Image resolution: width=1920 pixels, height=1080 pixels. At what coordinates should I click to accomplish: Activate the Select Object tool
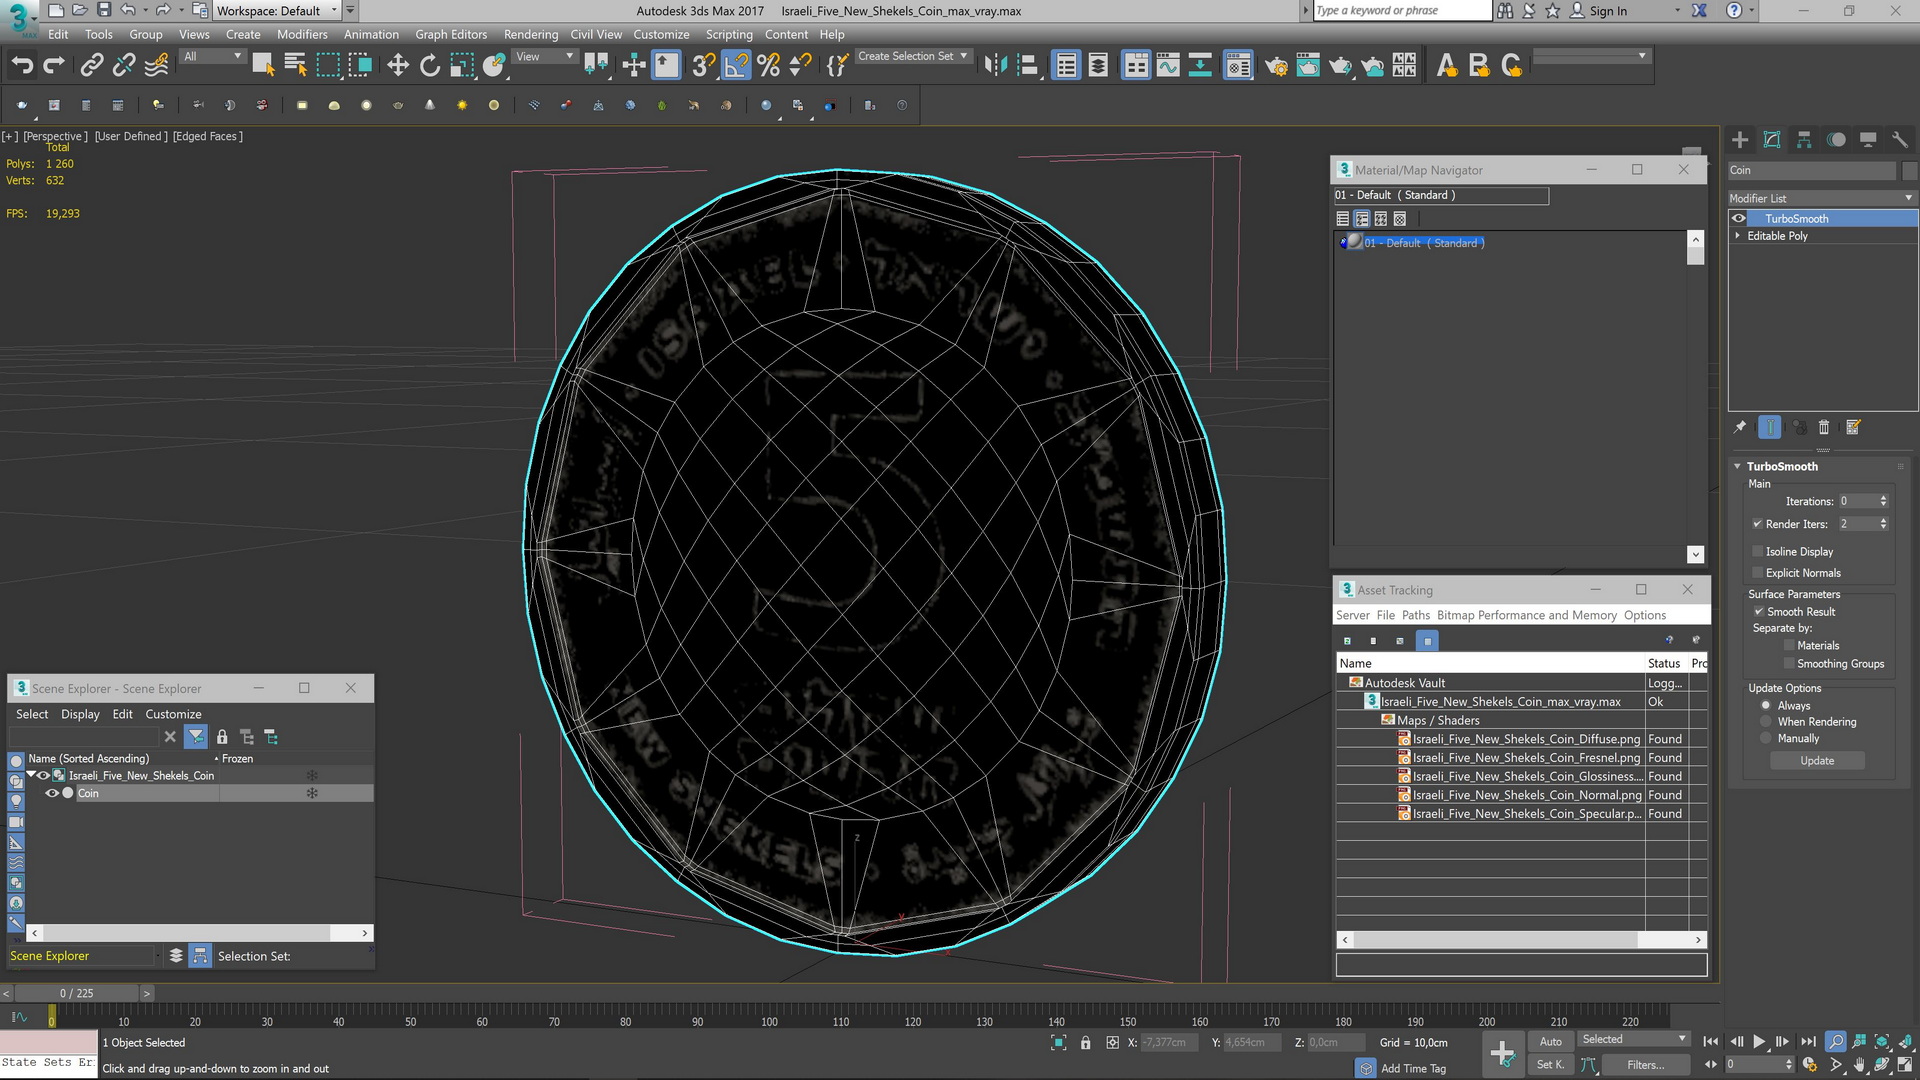pyautogui.click(x=263, y=66)
